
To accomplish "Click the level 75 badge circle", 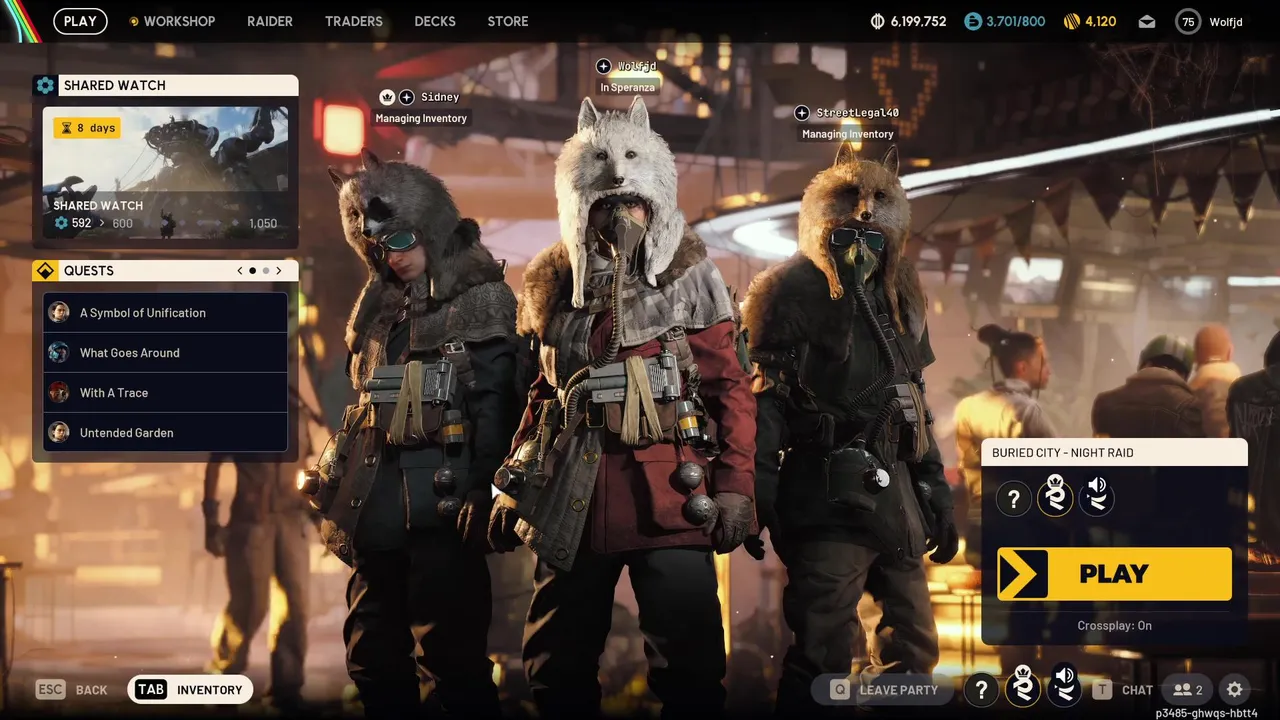I will pyautogui.click(x=1188, y=21).
